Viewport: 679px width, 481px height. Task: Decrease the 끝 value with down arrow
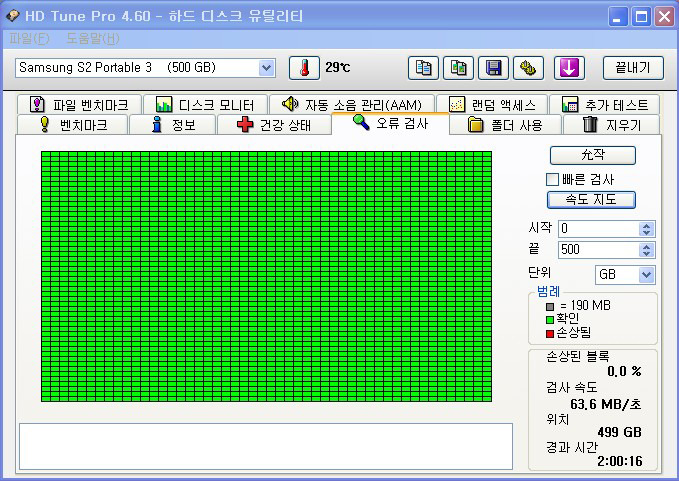647,254
